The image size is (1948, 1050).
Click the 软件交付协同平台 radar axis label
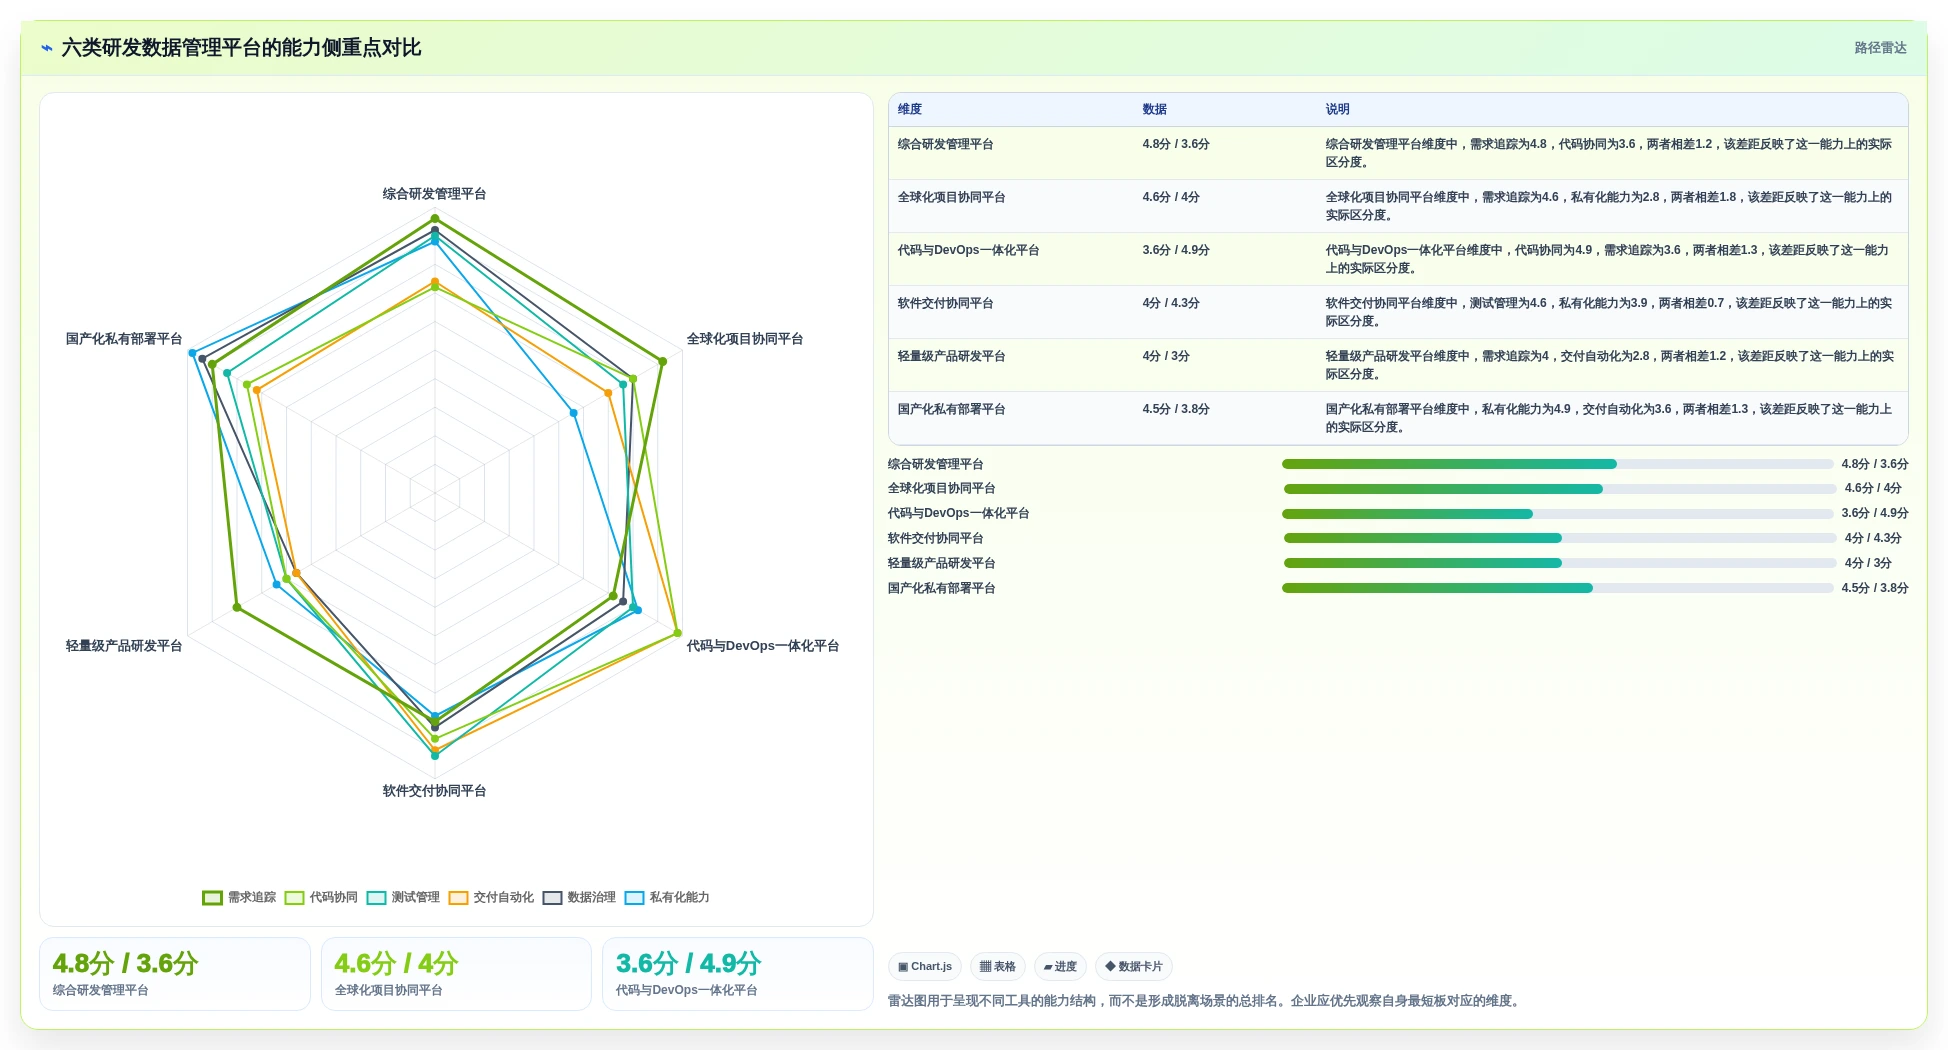point(434,791)
